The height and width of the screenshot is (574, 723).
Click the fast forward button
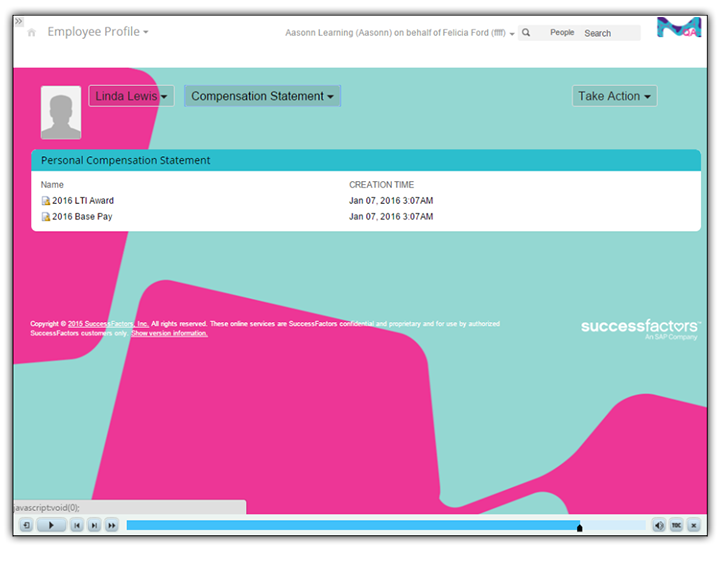tap(111, 525)
